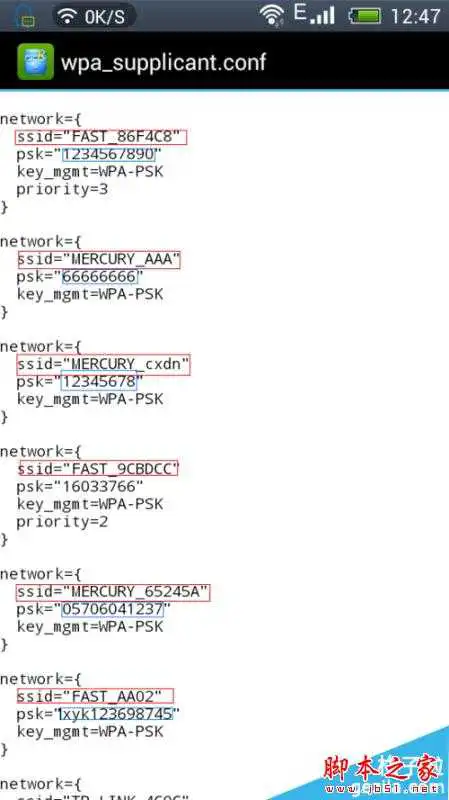Tap the mobile network signal bars
The image size is (449, 800).
click(314, 14)
